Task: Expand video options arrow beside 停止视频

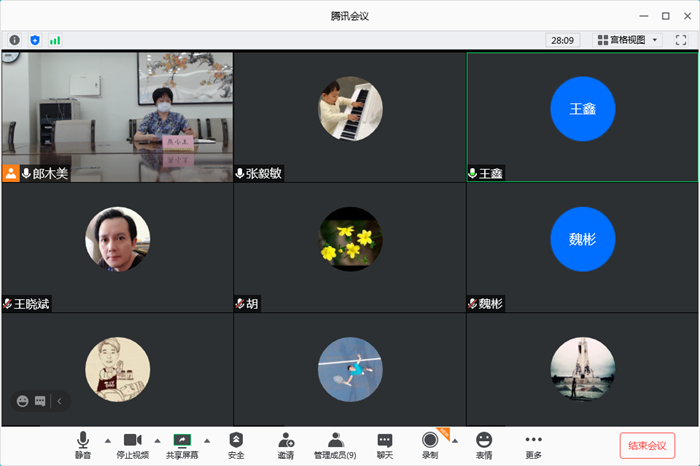Action: (x=157, y=440)
